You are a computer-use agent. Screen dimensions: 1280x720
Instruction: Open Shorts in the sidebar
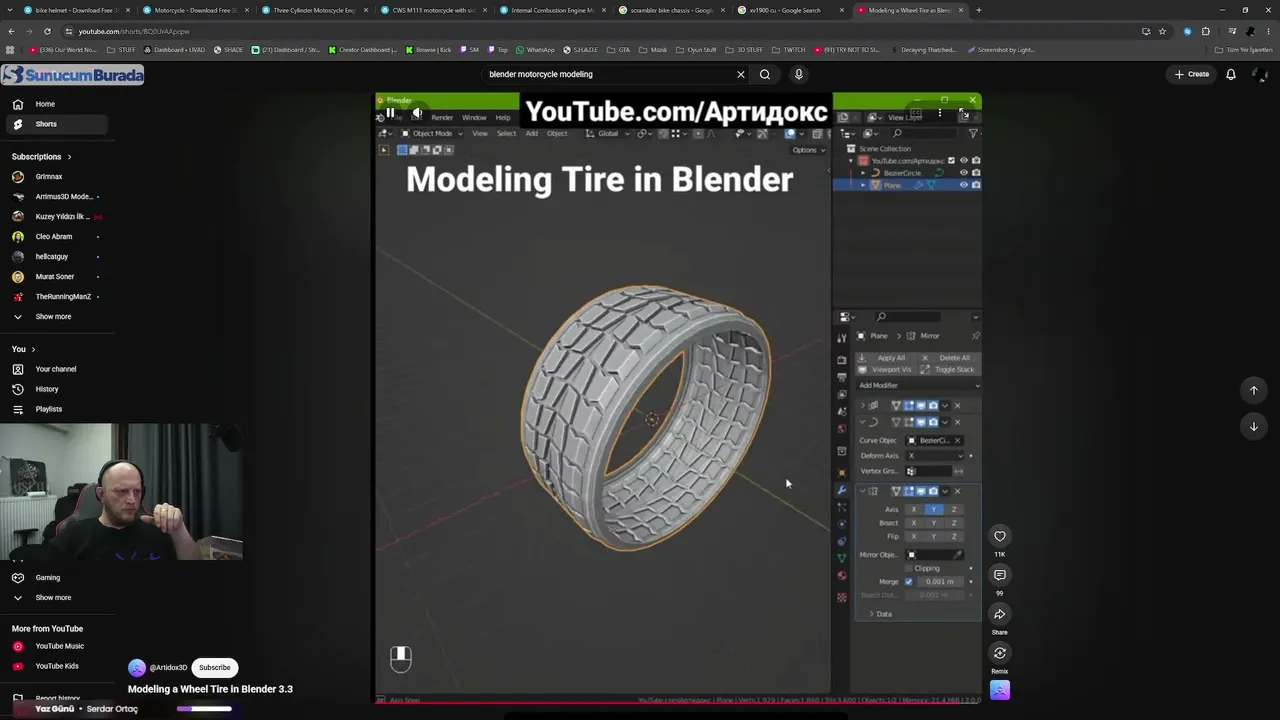click(57, 124)
